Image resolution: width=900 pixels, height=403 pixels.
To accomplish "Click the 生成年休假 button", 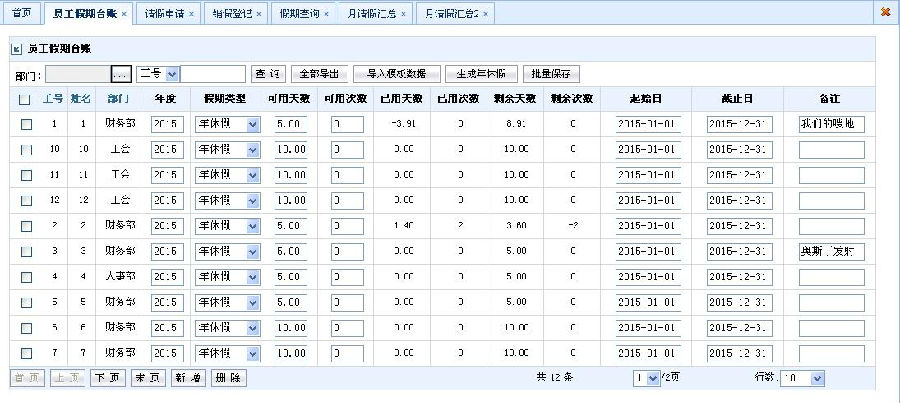I will [481, 74].
